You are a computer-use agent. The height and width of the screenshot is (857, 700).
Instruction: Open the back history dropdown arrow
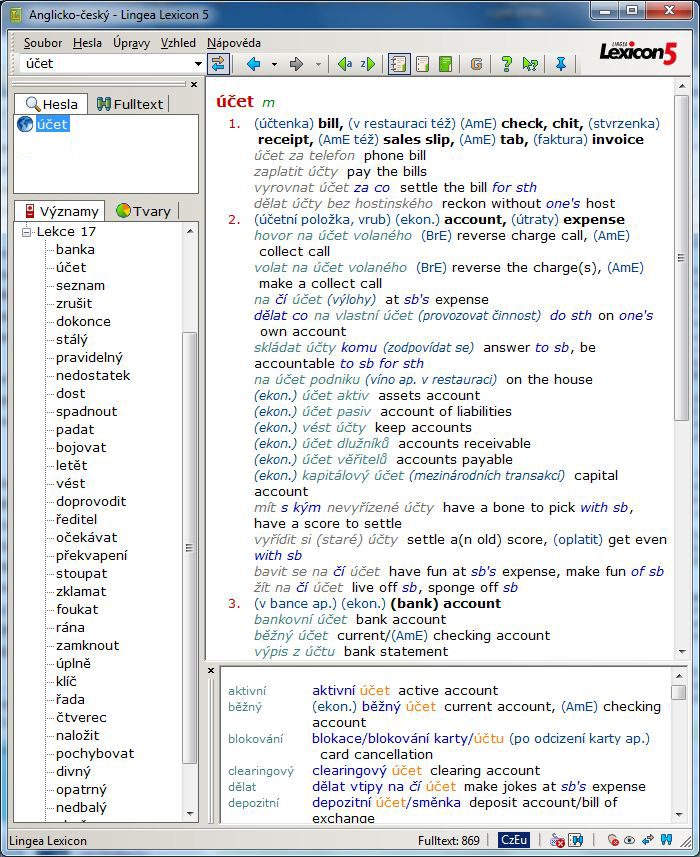coord(274,64)
